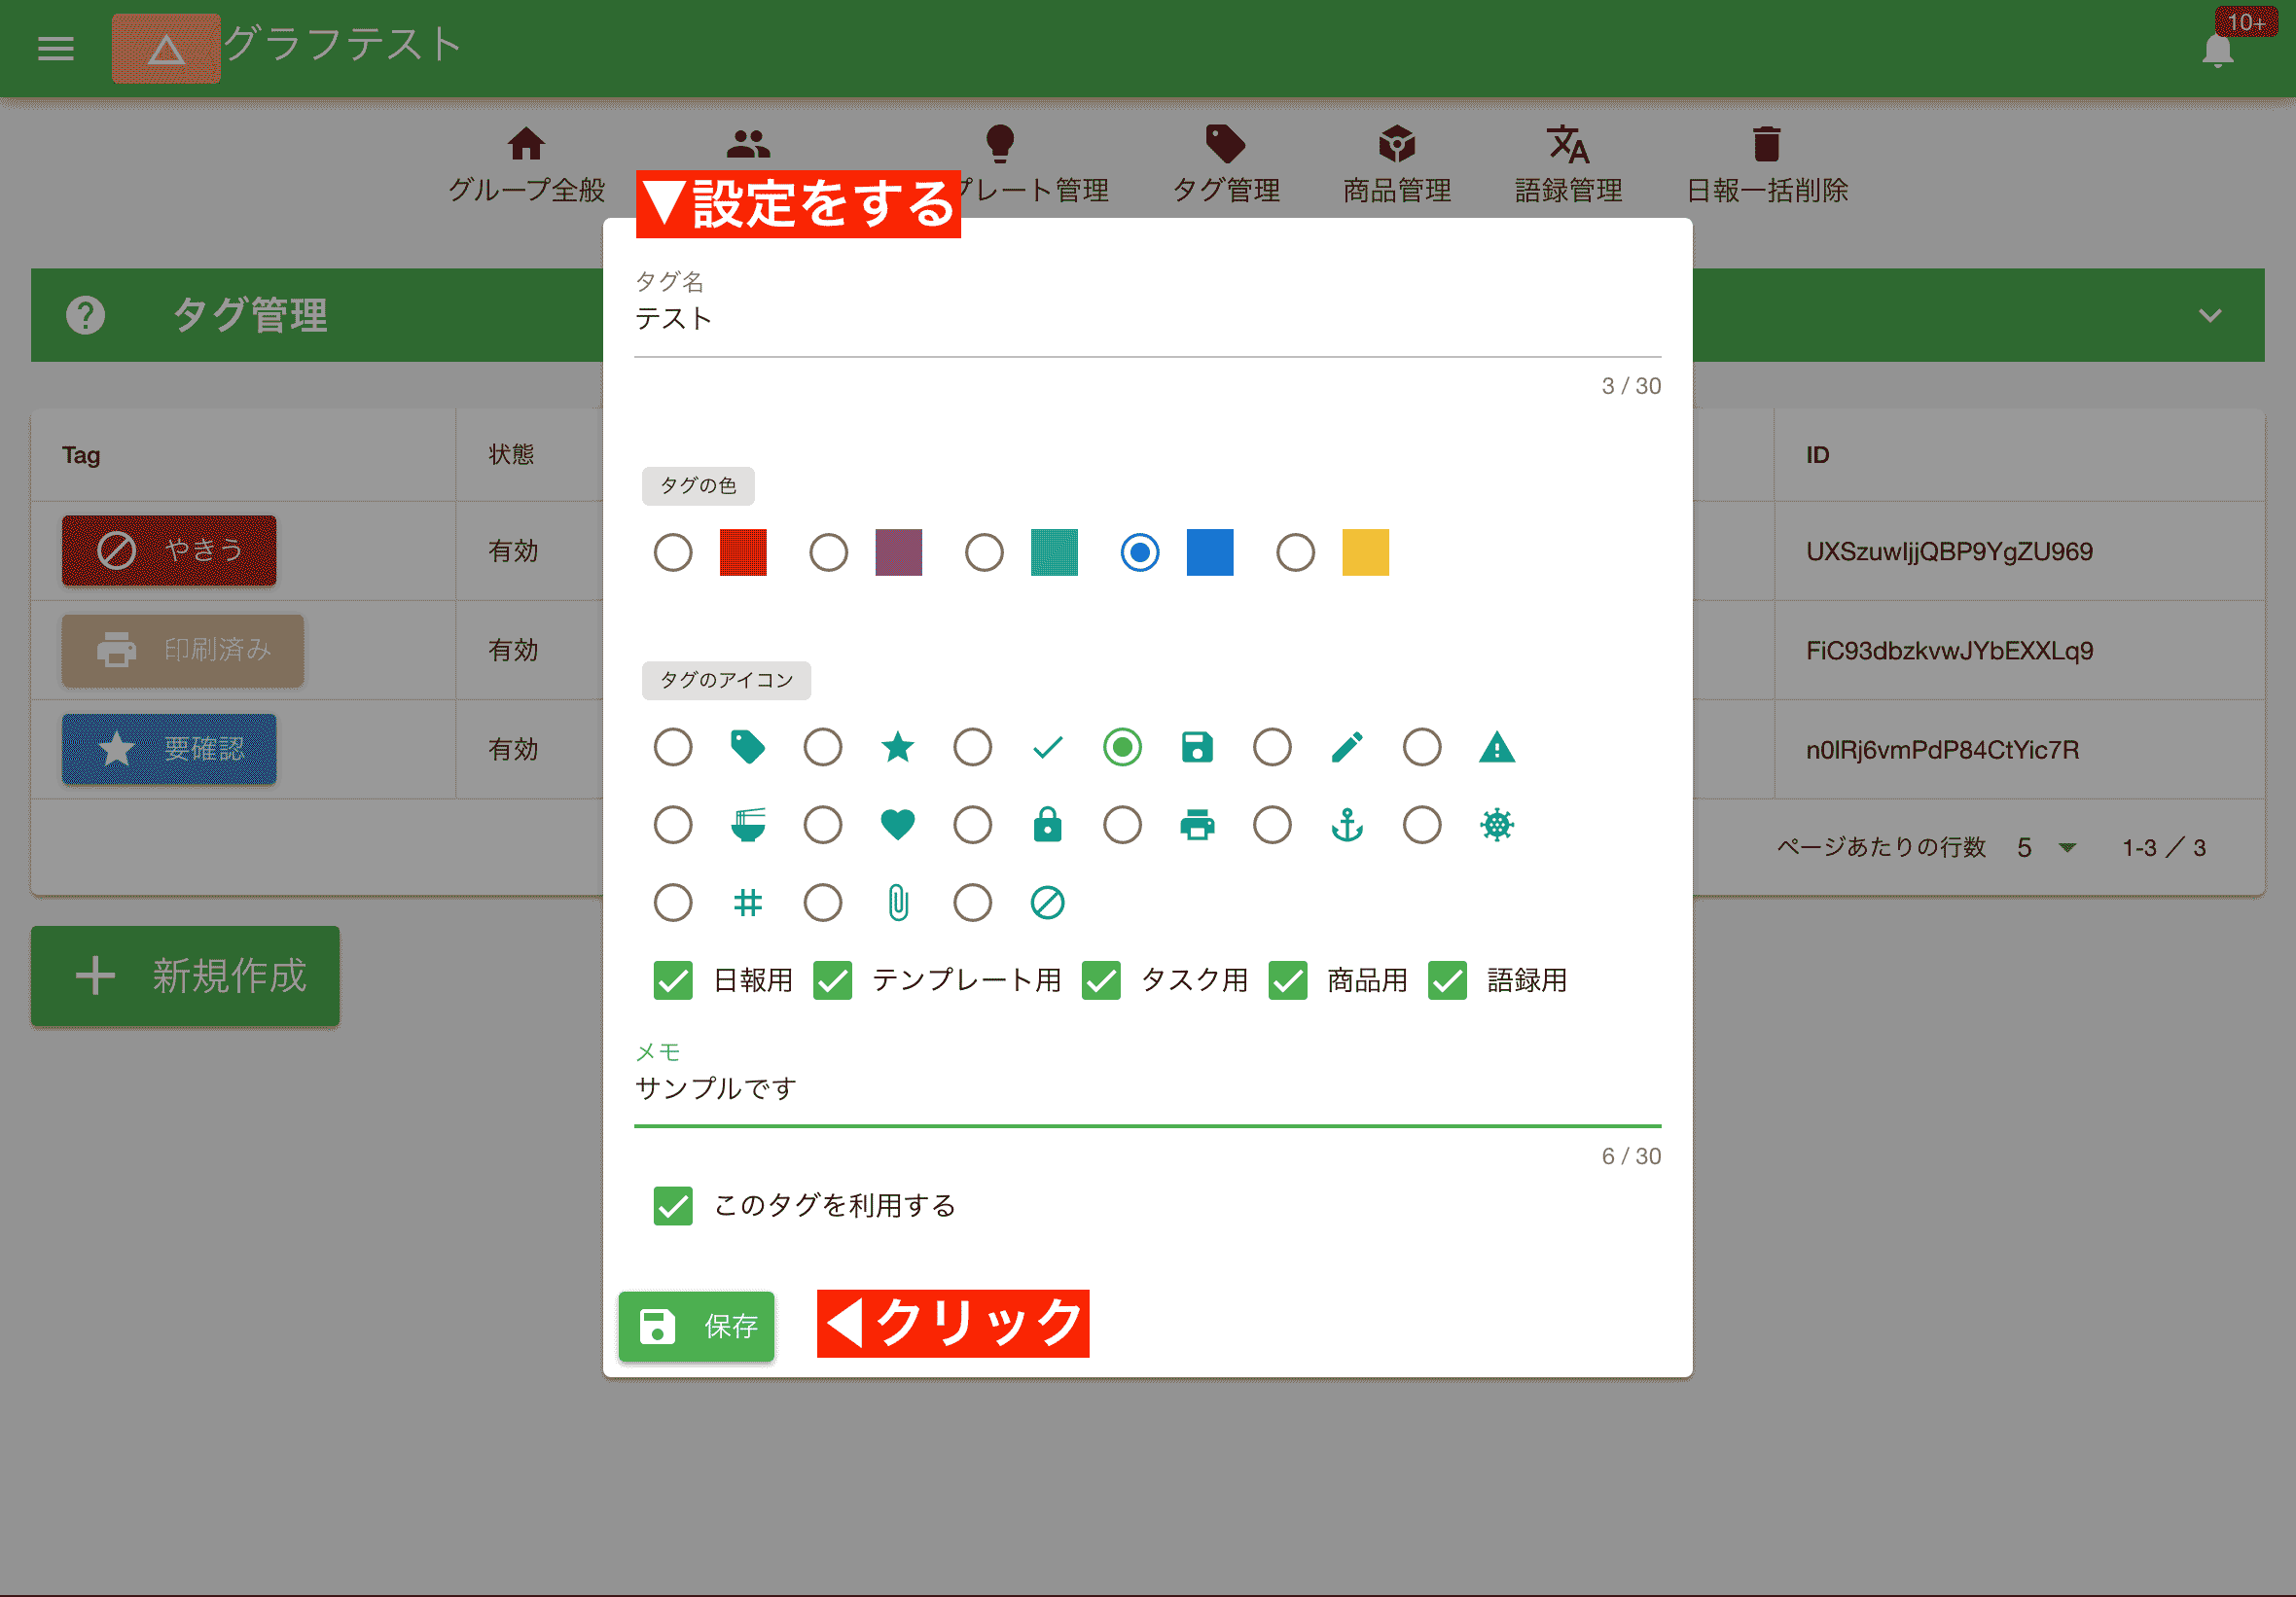
Task: Click the blue color swatch
Action: (x=1210, y=552)
